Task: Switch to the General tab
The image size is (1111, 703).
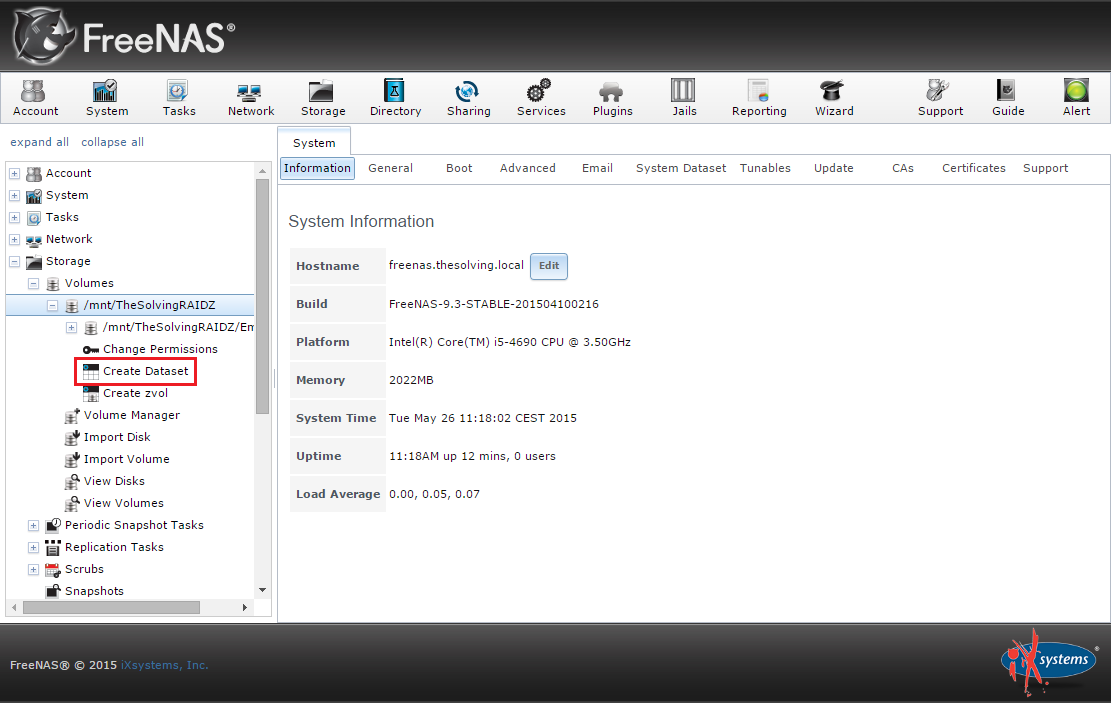Action: point(390,168)
